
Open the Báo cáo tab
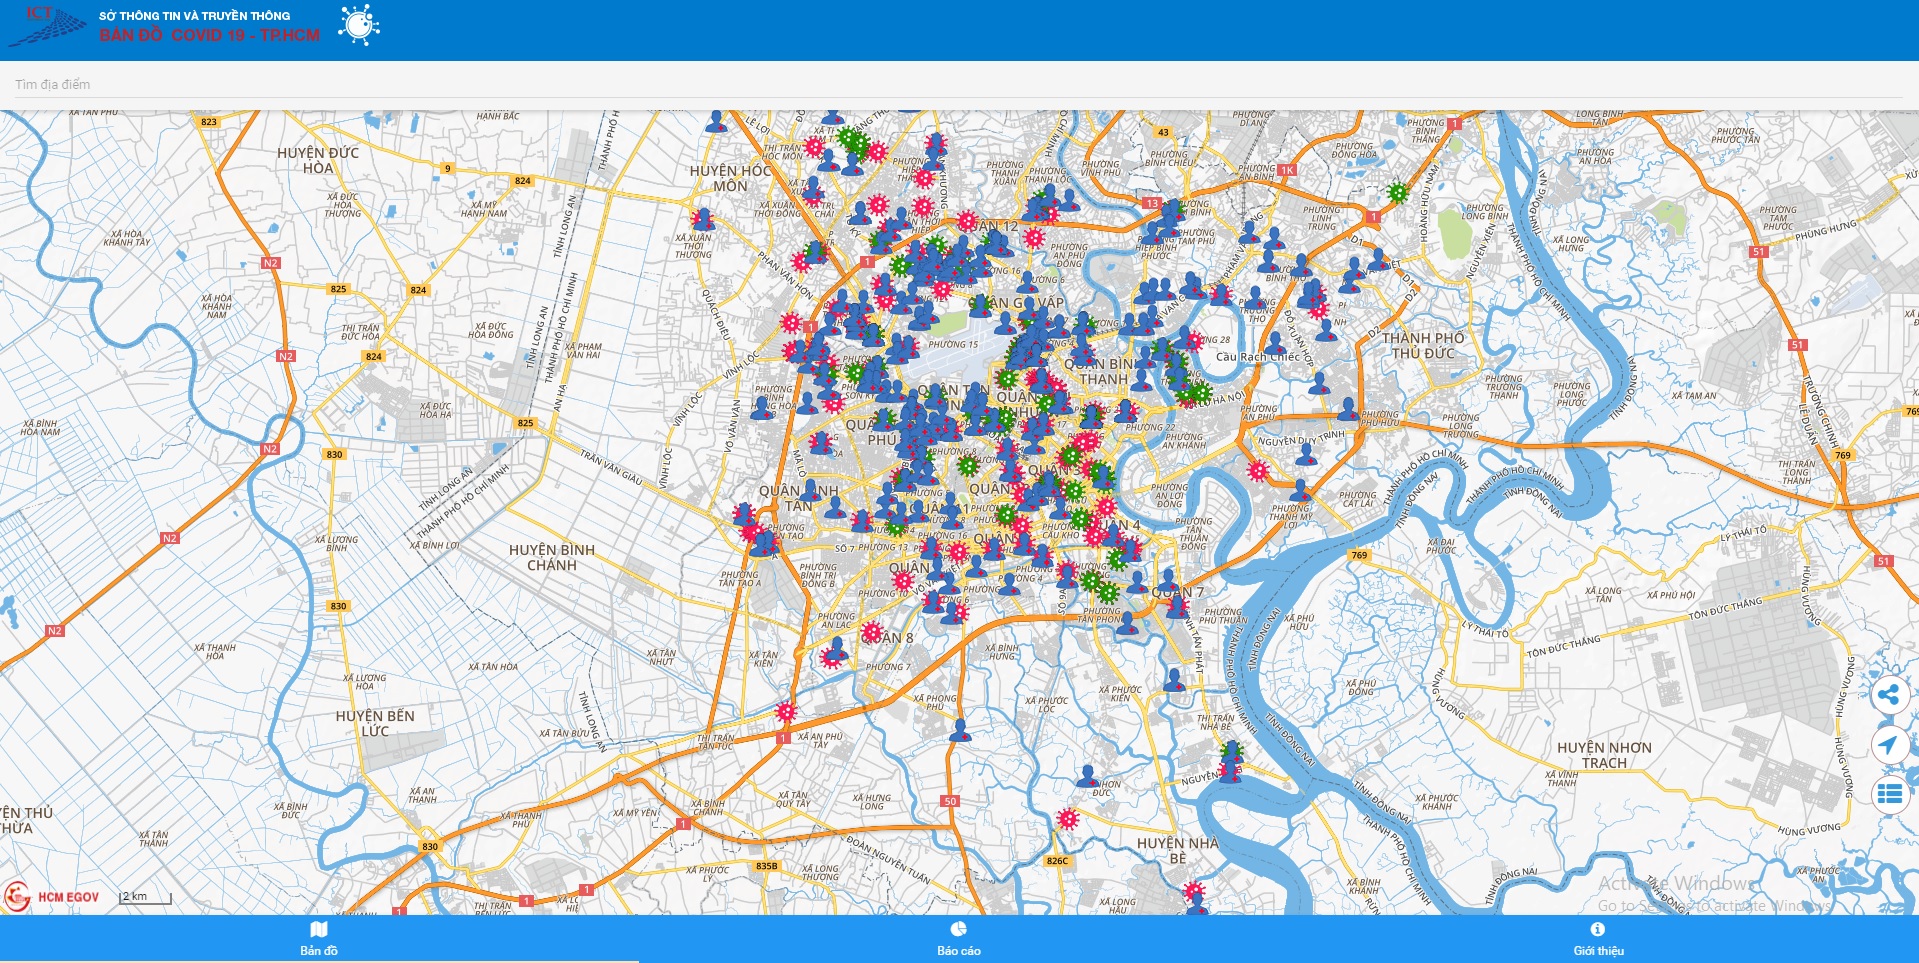[958, 939]
